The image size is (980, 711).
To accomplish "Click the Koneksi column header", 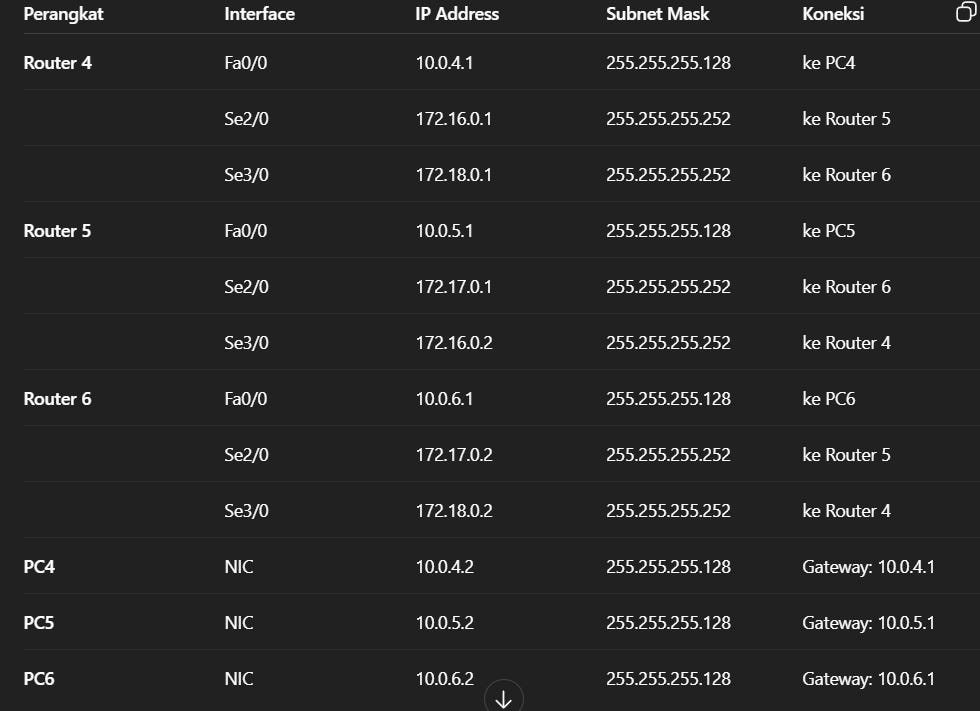I will (833, 14).
